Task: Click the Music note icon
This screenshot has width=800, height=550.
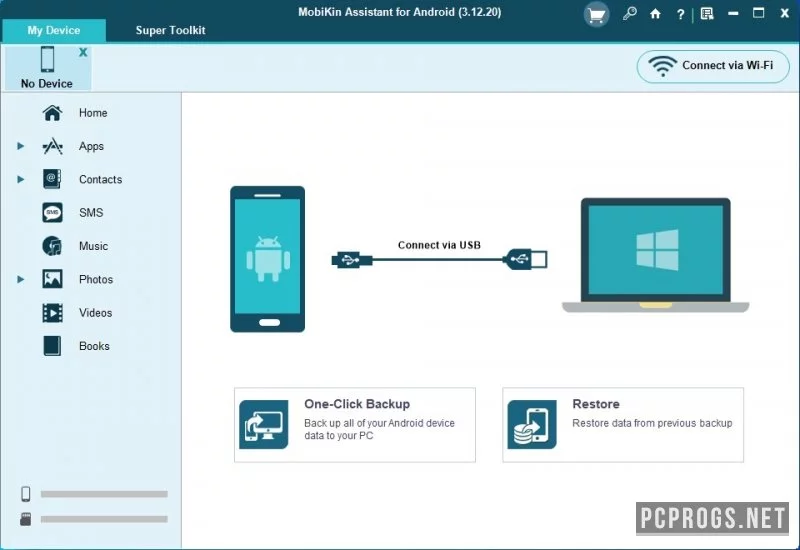Action: click(52, 246)
